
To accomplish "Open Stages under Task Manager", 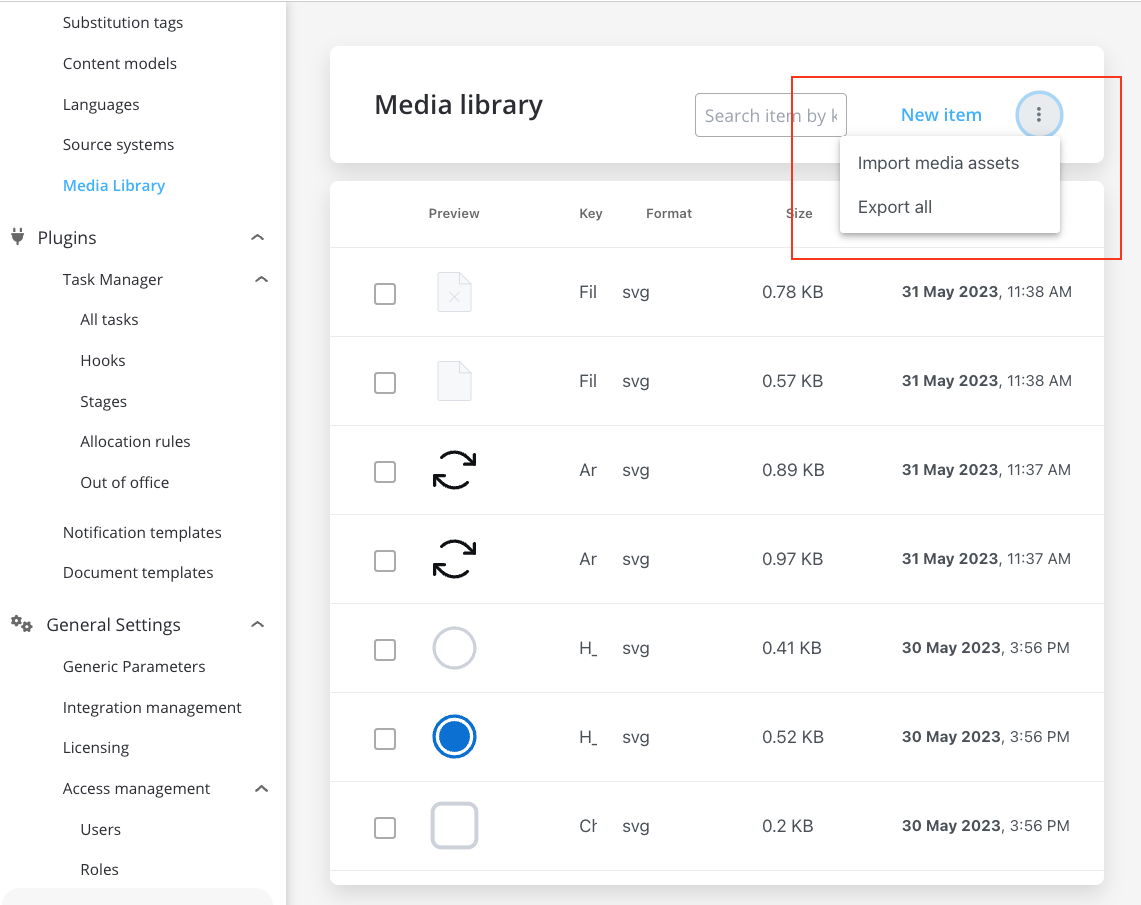I will click(x=103, y=402).
